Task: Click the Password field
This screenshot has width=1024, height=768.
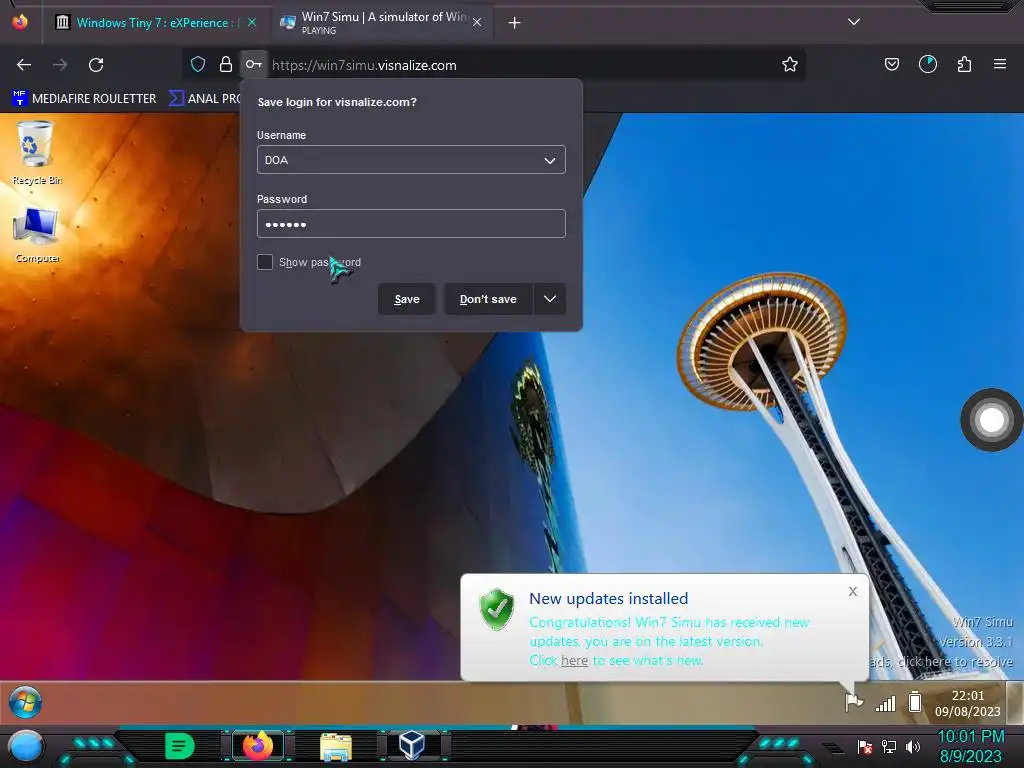Action: (411, 224)
